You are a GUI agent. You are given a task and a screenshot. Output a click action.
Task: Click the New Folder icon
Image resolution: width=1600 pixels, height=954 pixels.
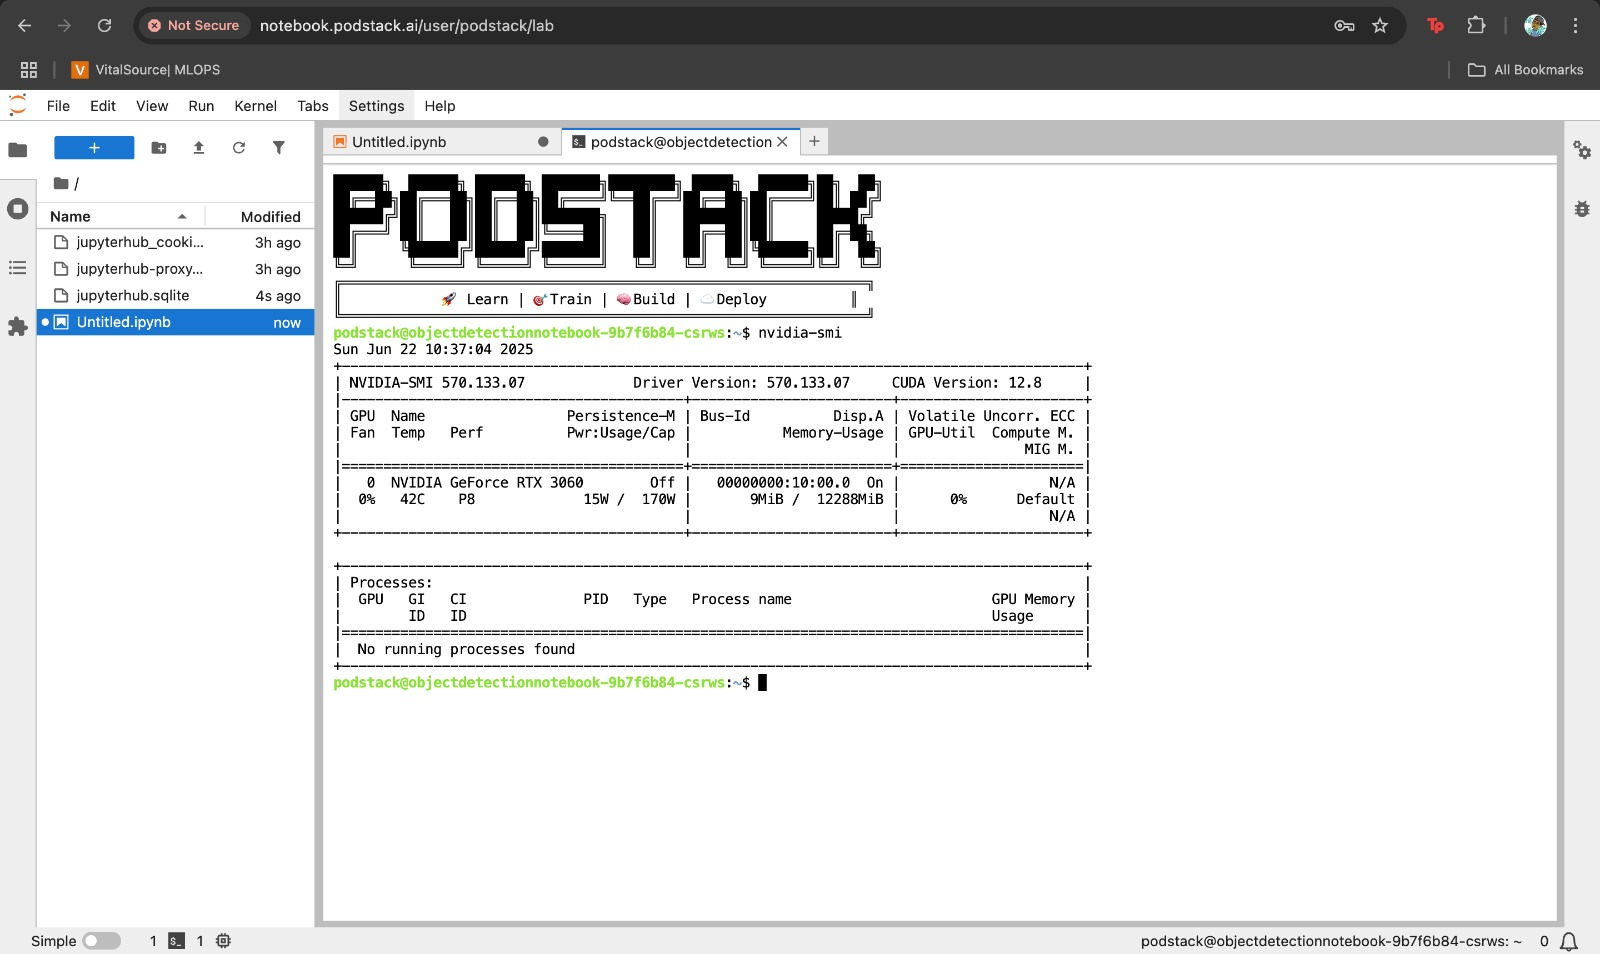pos(159,148)
